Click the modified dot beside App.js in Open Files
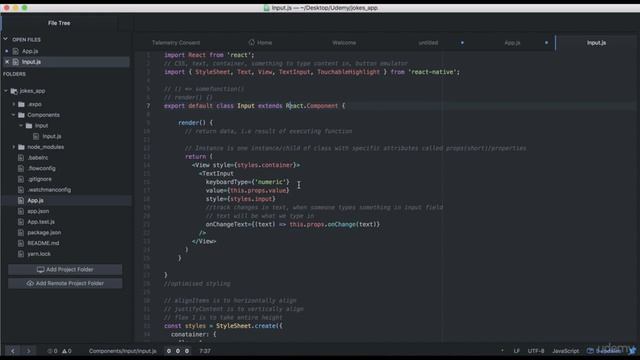 (x=7, y=51)
